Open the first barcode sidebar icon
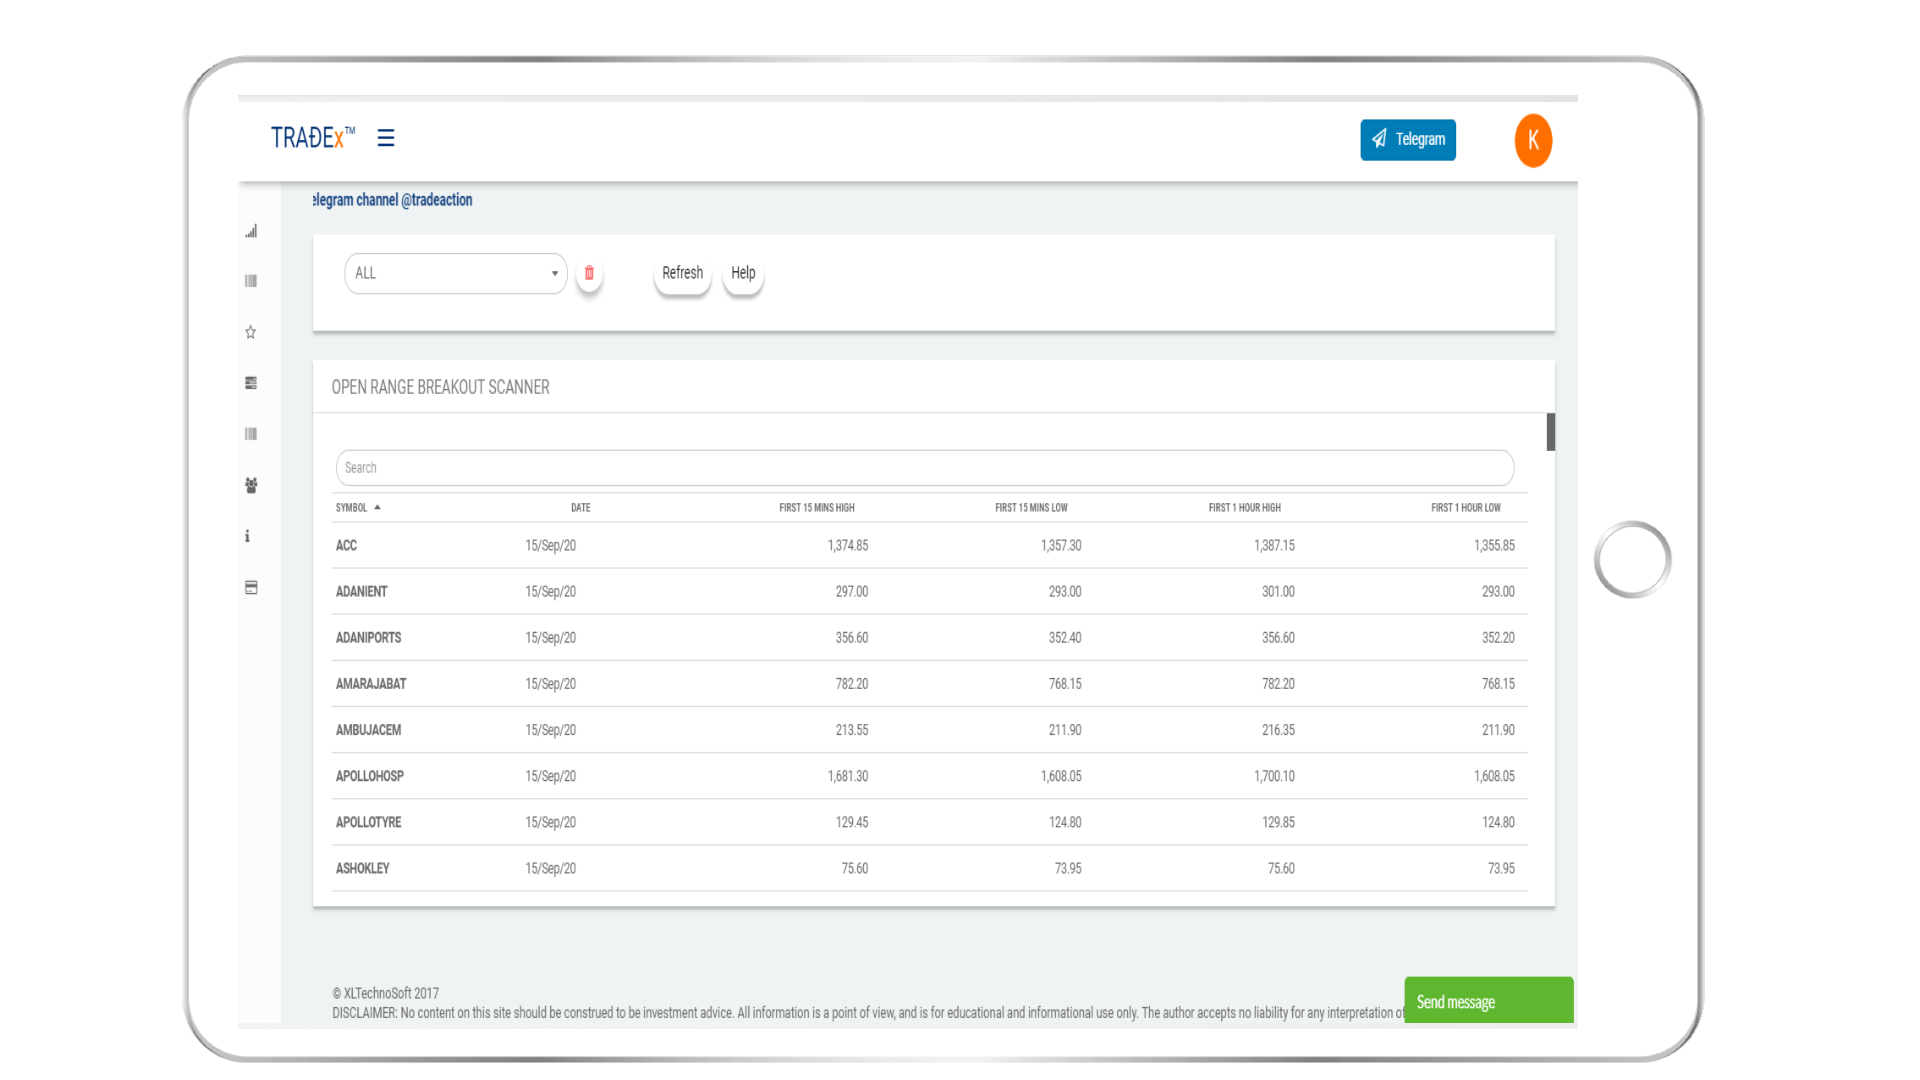Image resolution: width=1920 pixels, height=1080 pixels. (251, 281)
